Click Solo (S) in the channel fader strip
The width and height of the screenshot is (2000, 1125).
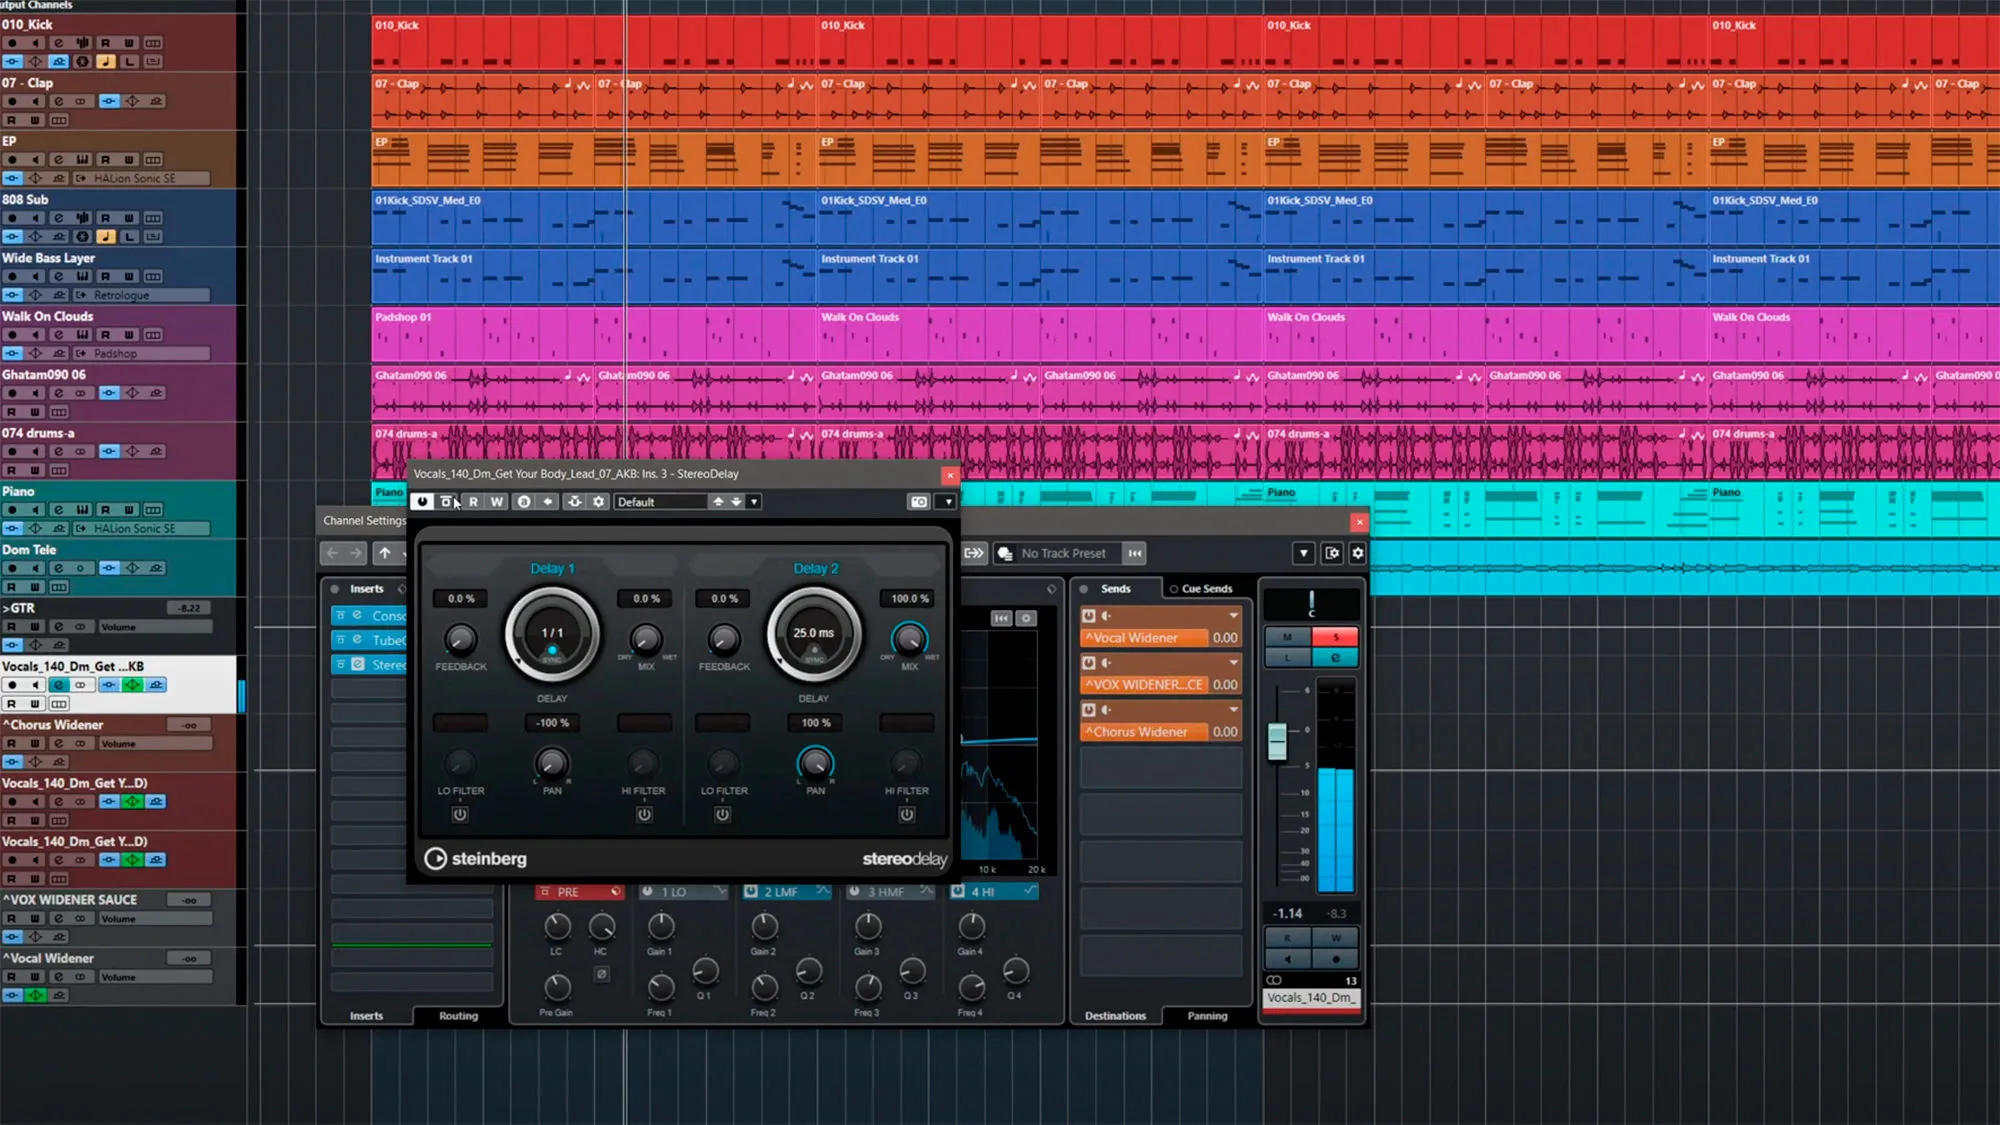tap(1335, 637)
